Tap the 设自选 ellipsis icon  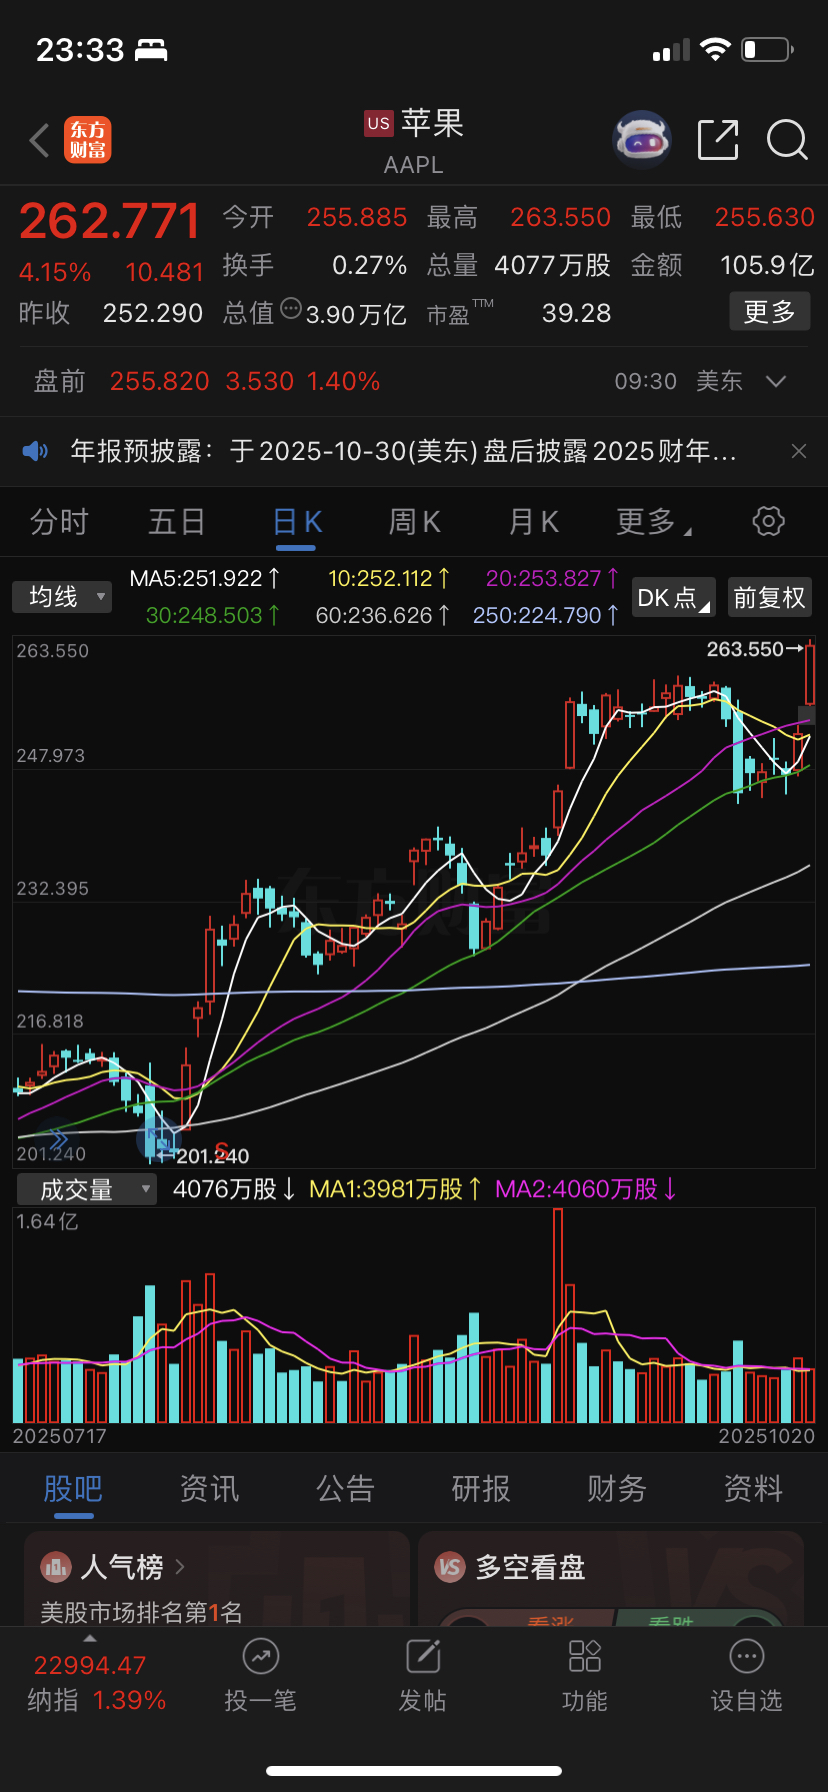click(x=747, y=1657)
